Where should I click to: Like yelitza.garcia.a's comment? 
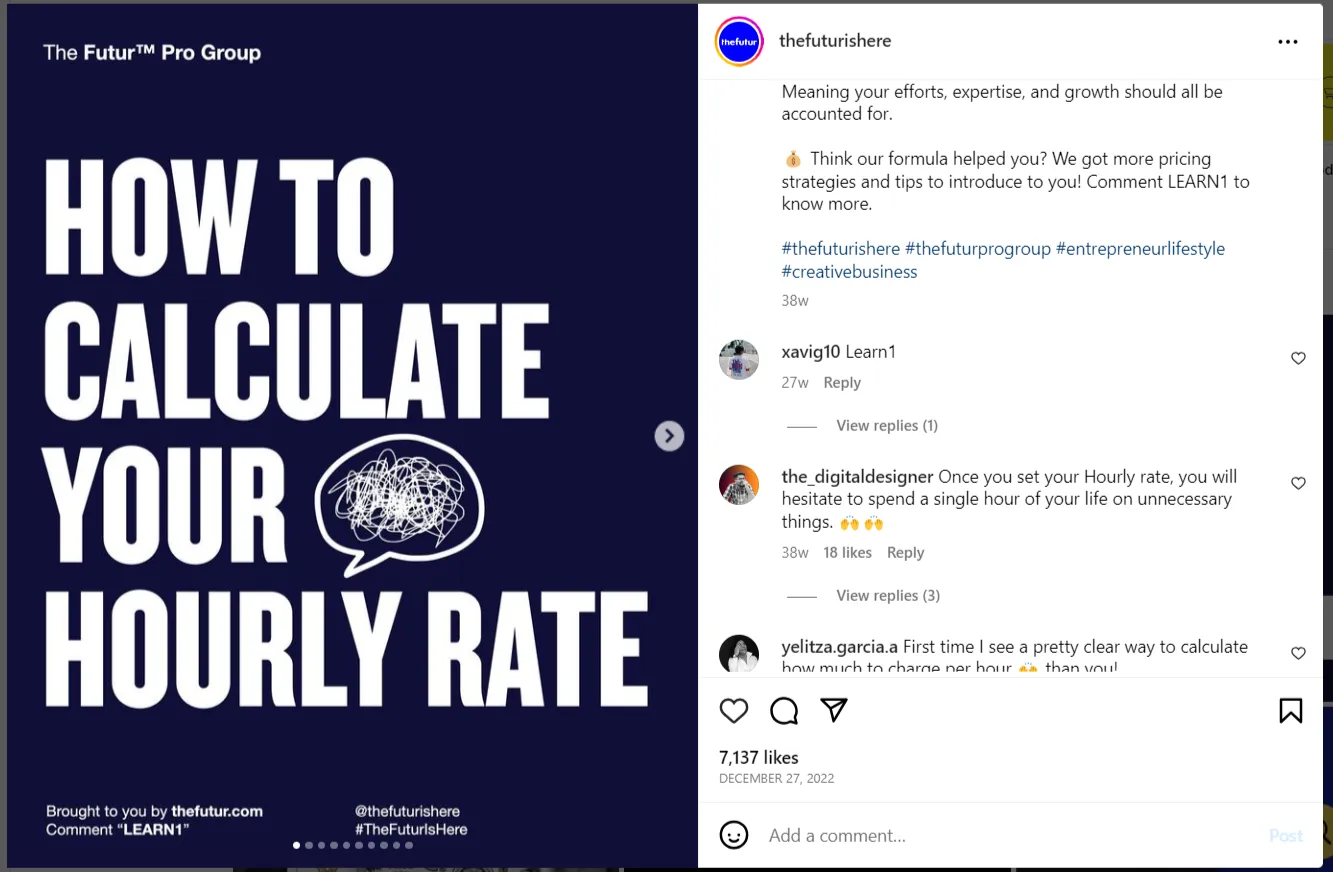pyautogui.click(x=1298, y=653)
